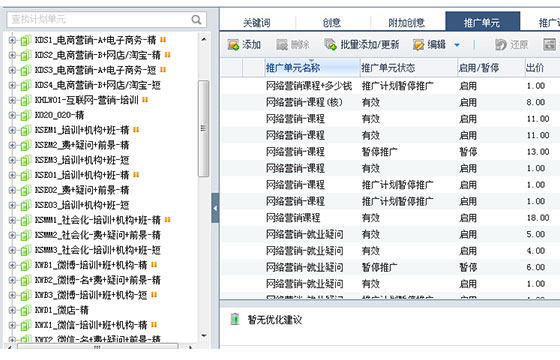Click the tree scrollbar up arrow
Image resolution: width=560 pixels, height=360 pixels.
[x=204, y=39]
